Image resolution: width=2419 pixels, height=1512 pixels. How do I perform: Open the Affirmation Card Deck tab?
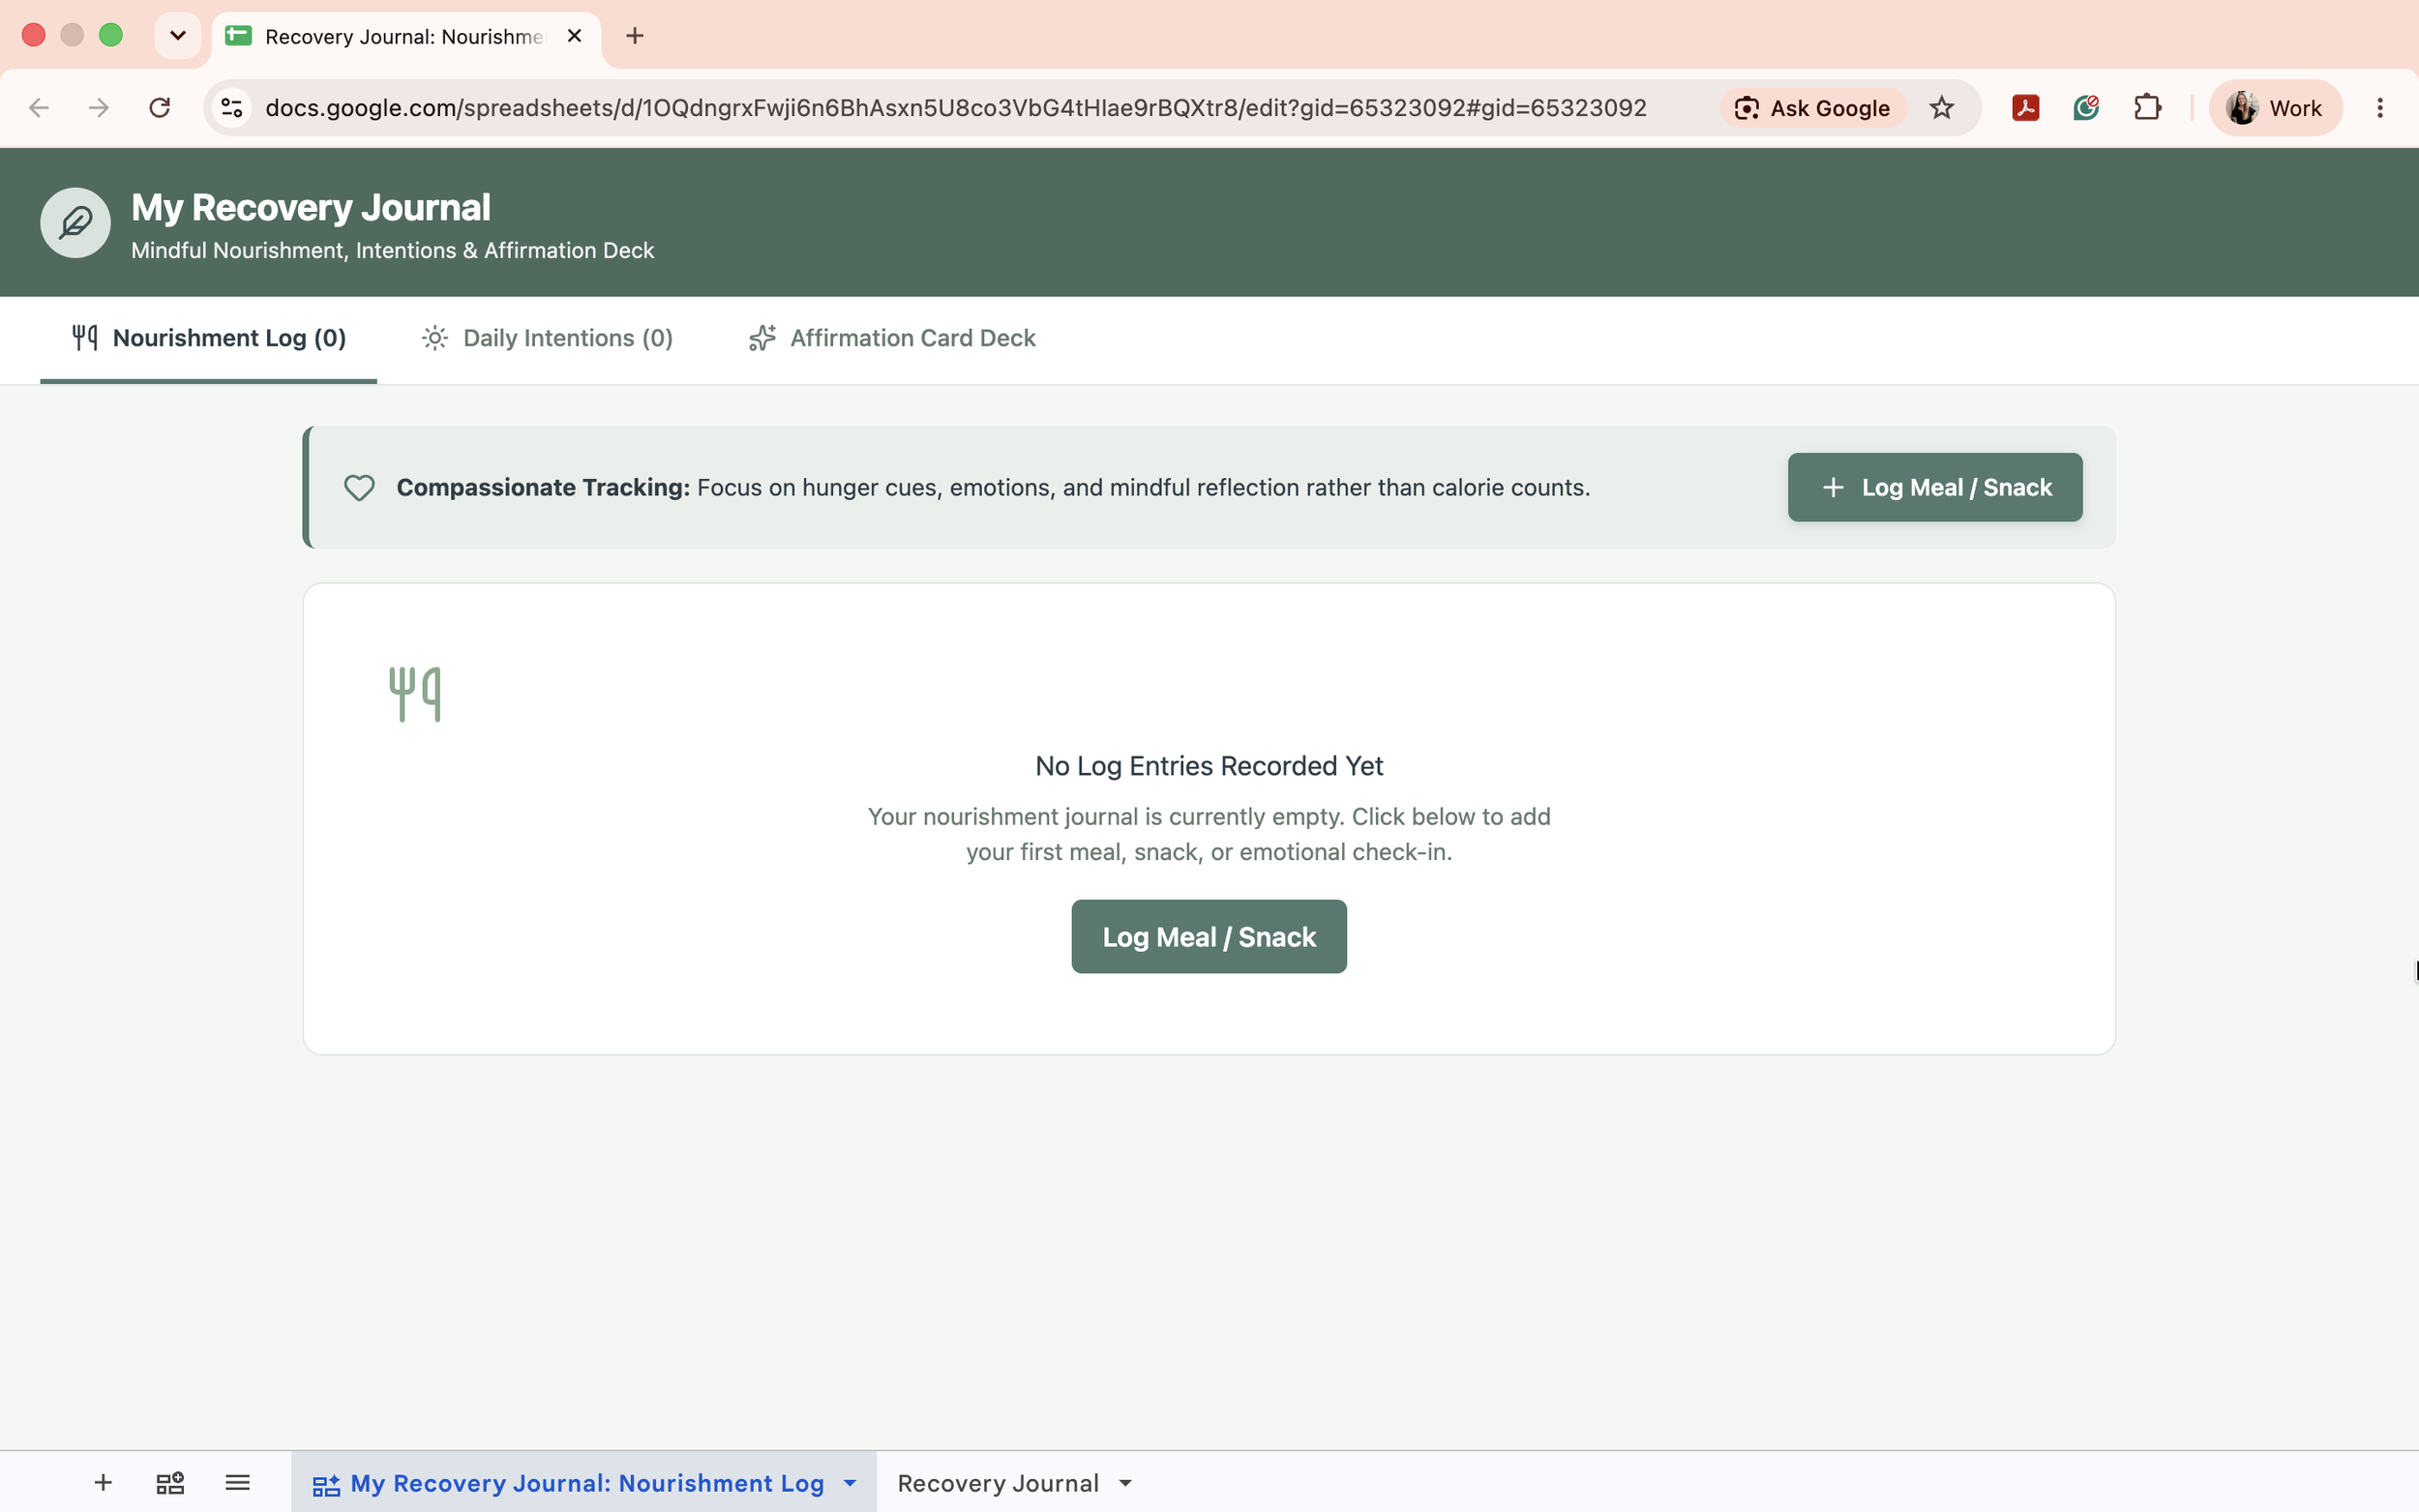tap(892, 338)
